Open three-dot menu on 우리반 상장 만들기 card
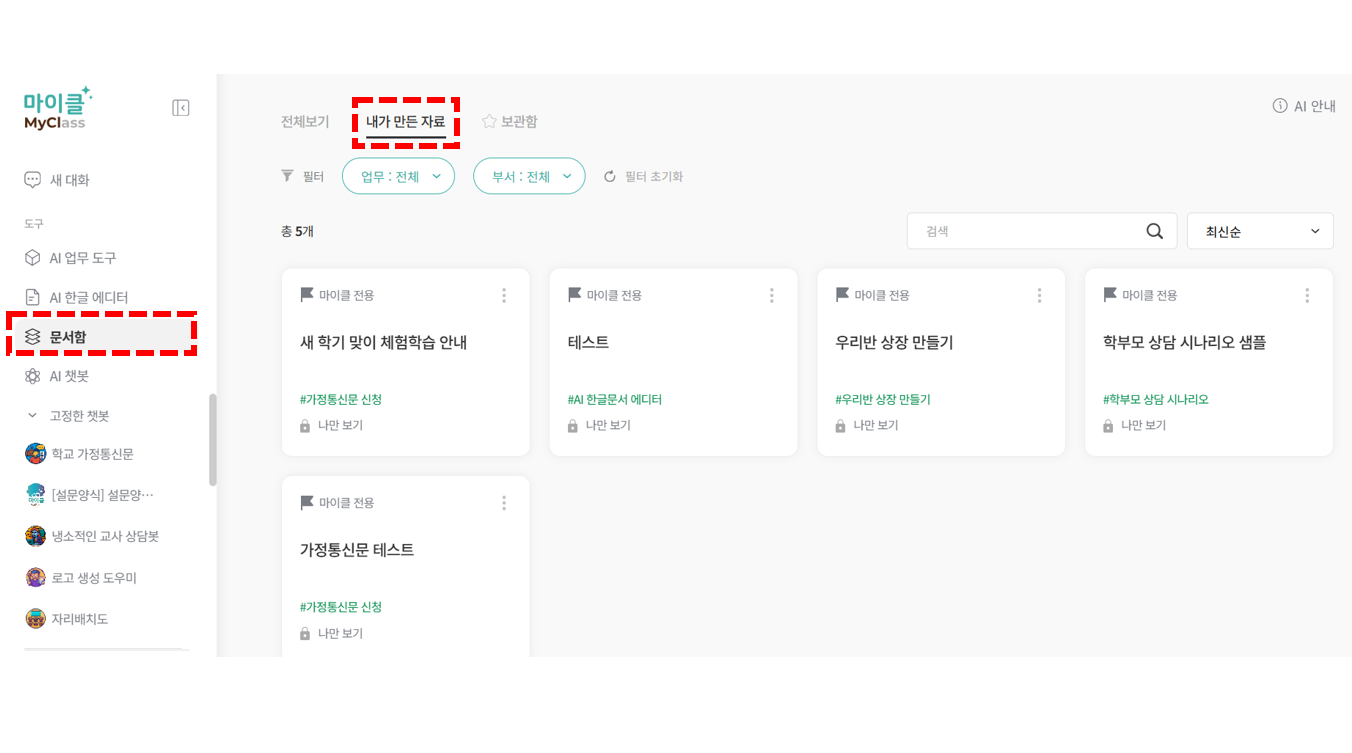 [x=1040, y=295]
